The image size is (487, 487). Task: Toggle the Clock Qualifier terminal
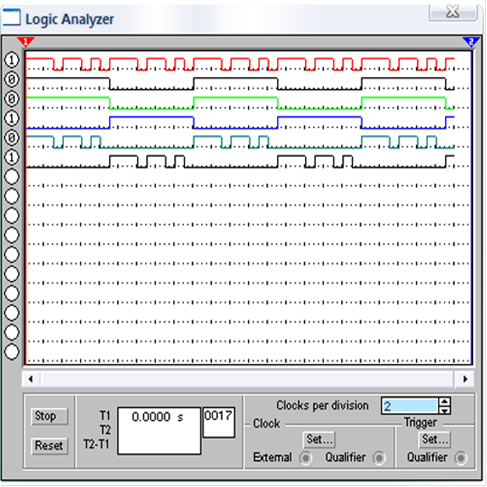(379, 458)
